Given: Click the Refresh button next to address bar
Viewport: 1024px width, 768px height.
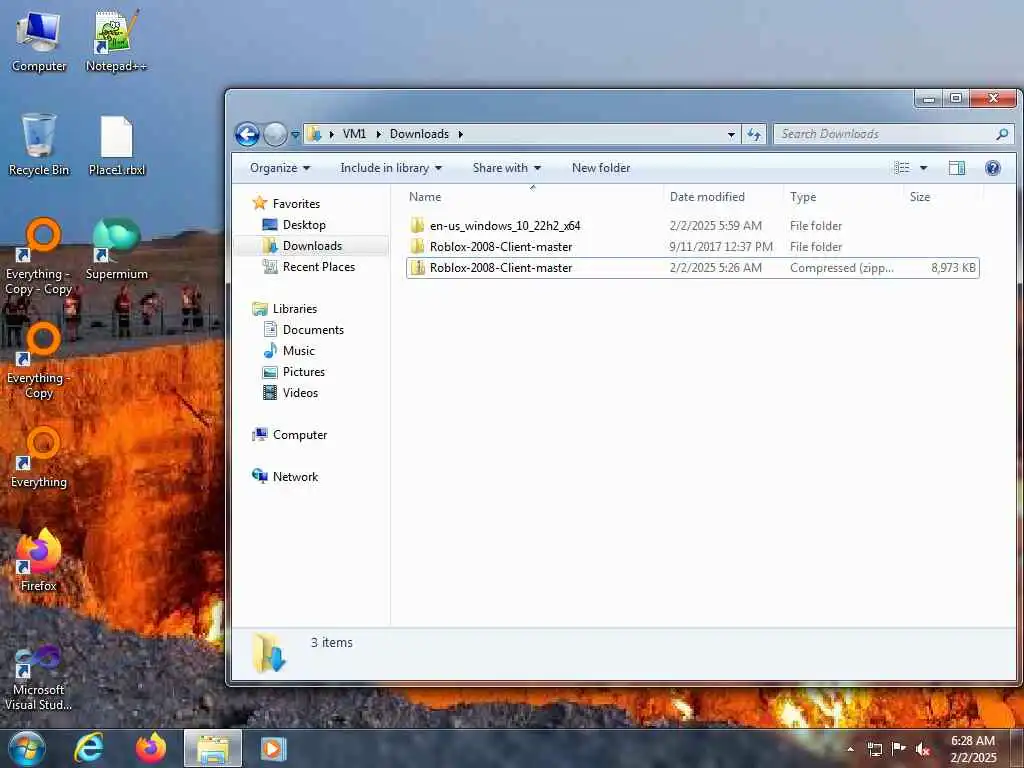Looking at the screenshot, I should pos(754,134).
